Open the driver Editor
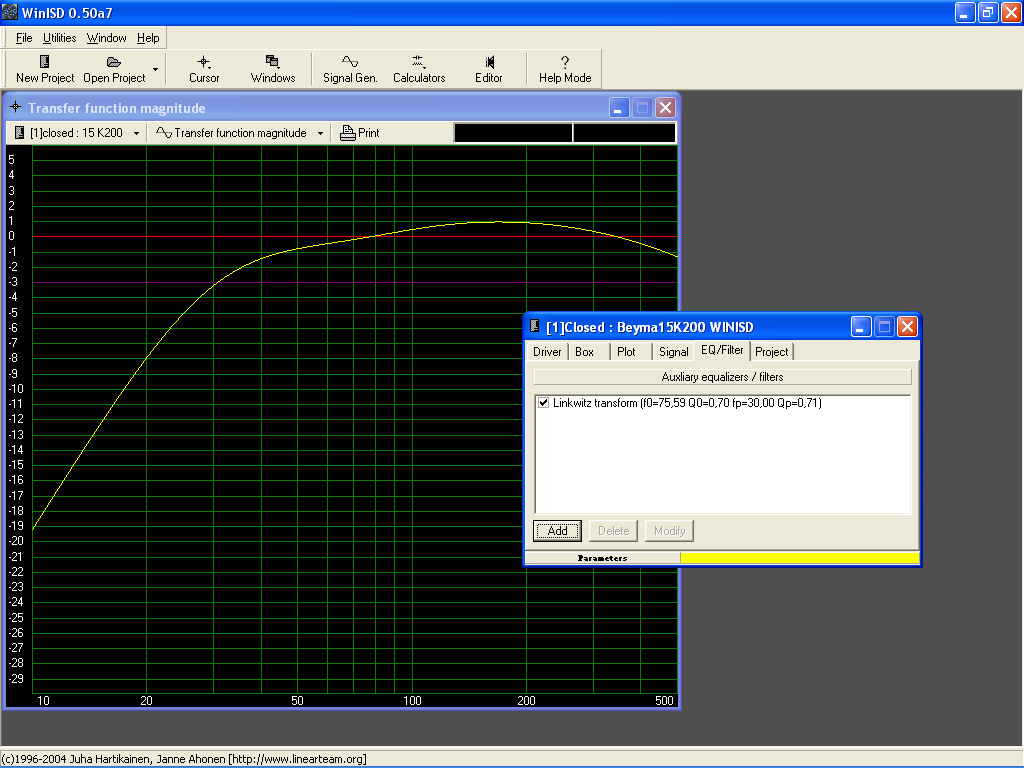This screenshot has height=768, width=1024. pos(488,68)
